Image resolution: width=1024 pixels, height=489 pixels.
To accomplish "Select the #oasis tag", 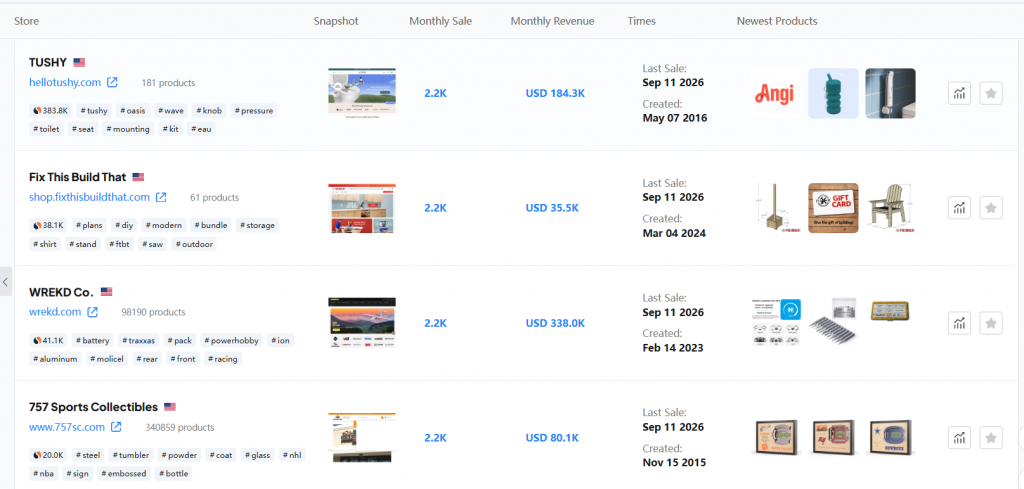I will click(x=133, y=110).
